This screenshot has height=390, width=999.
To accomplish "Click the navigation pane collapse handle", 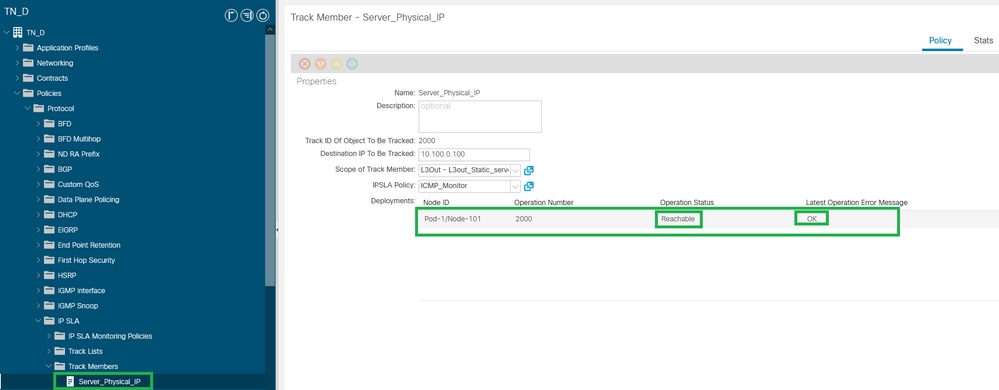I will pyautogui.click(x=277, y=229).
